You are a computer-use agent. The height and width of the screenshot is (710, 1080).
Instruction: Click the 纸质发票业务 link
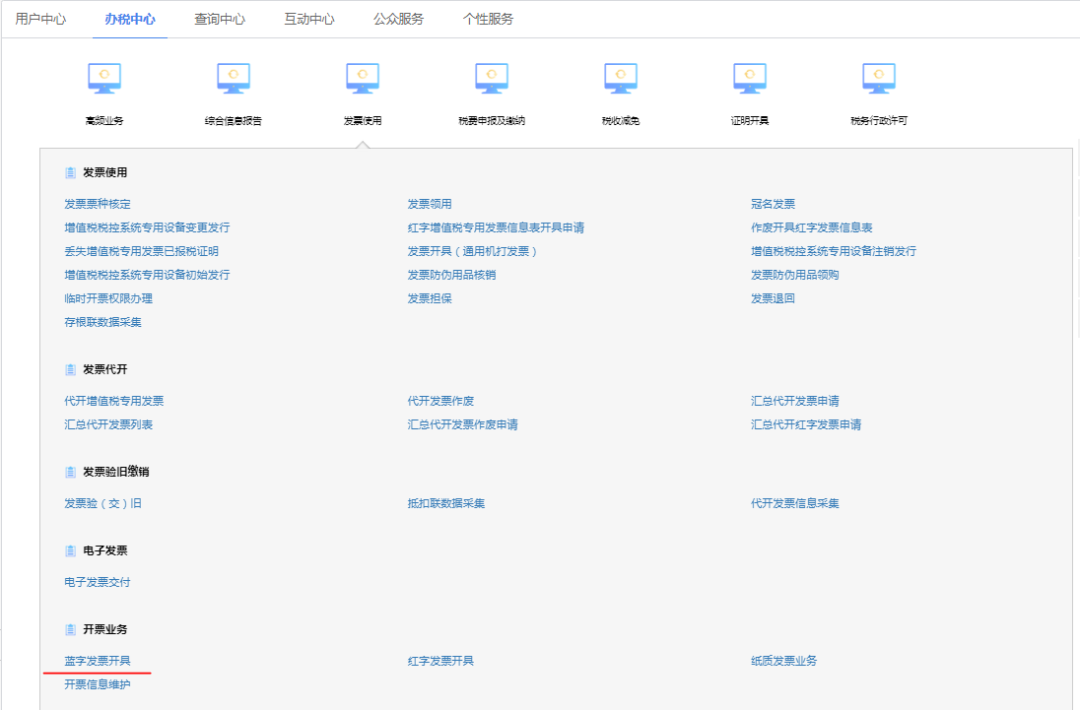(x=784, y=660)
